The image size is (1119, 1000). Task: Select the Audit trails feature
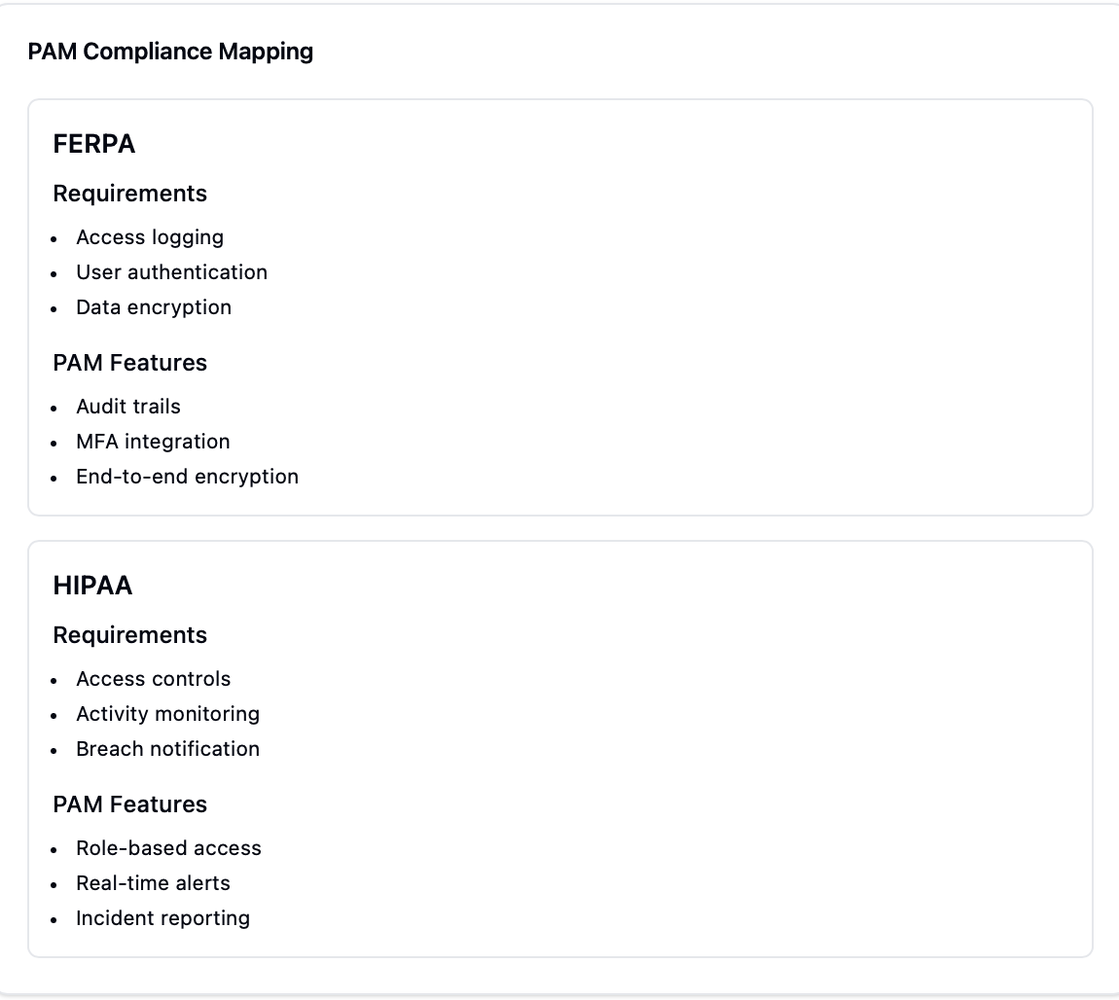point(128,406)
